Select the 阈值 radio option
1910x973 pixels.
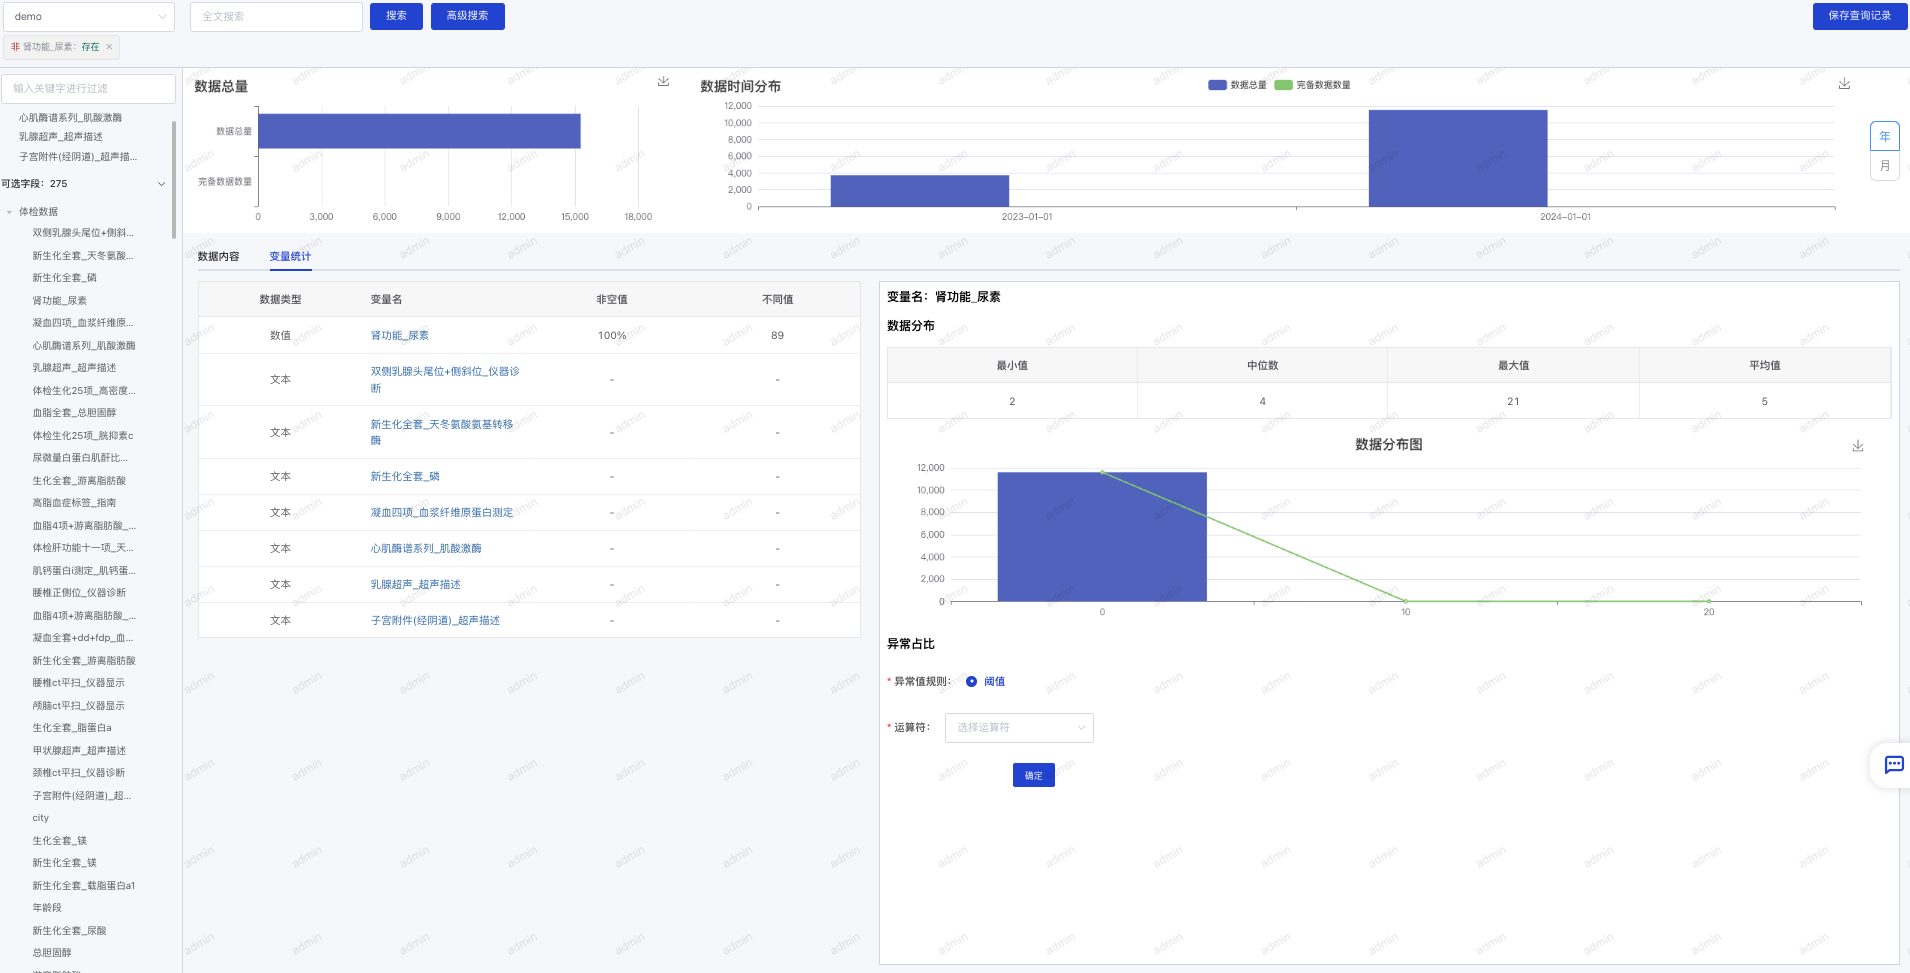[971, 682]
